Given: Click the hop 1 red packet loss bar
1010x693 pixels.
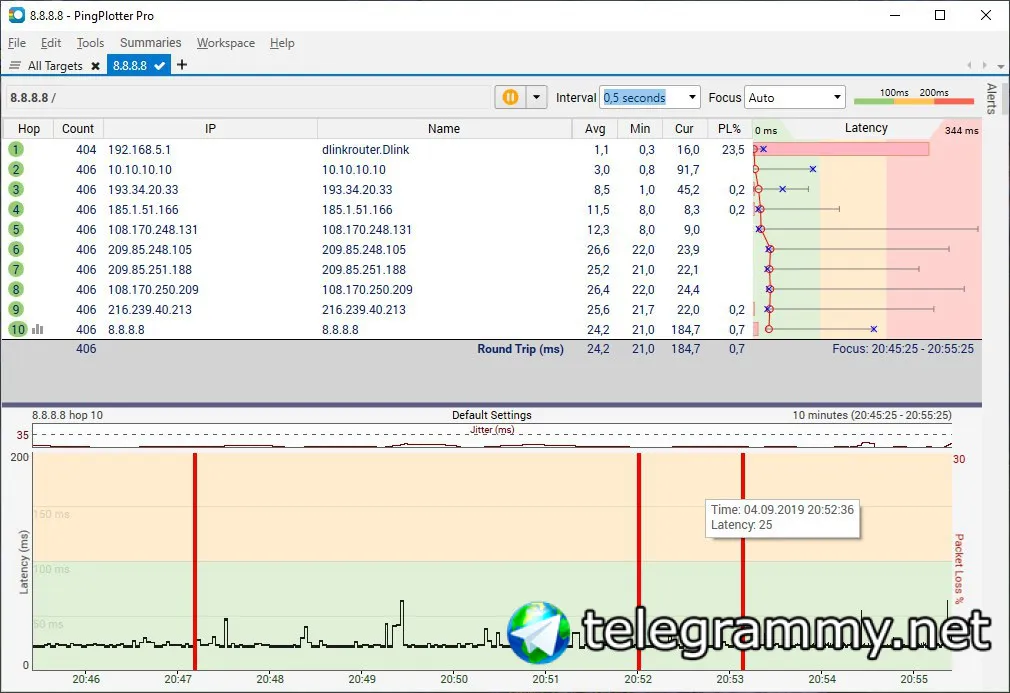Looking at the screenshot, I should pos(842,149).
